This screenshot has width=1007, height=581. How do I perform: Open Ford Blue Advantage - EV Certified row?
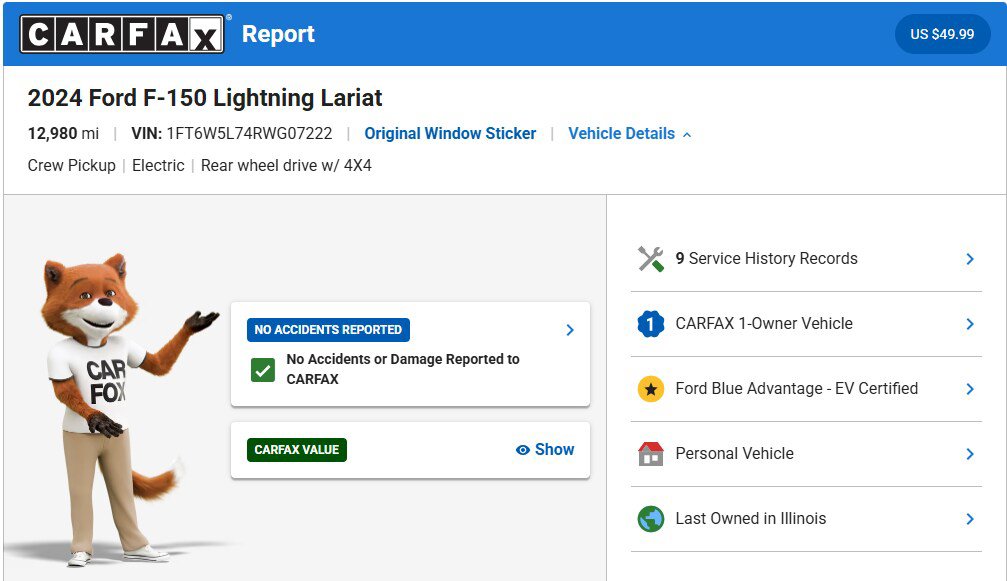click(x=806, y=388)
